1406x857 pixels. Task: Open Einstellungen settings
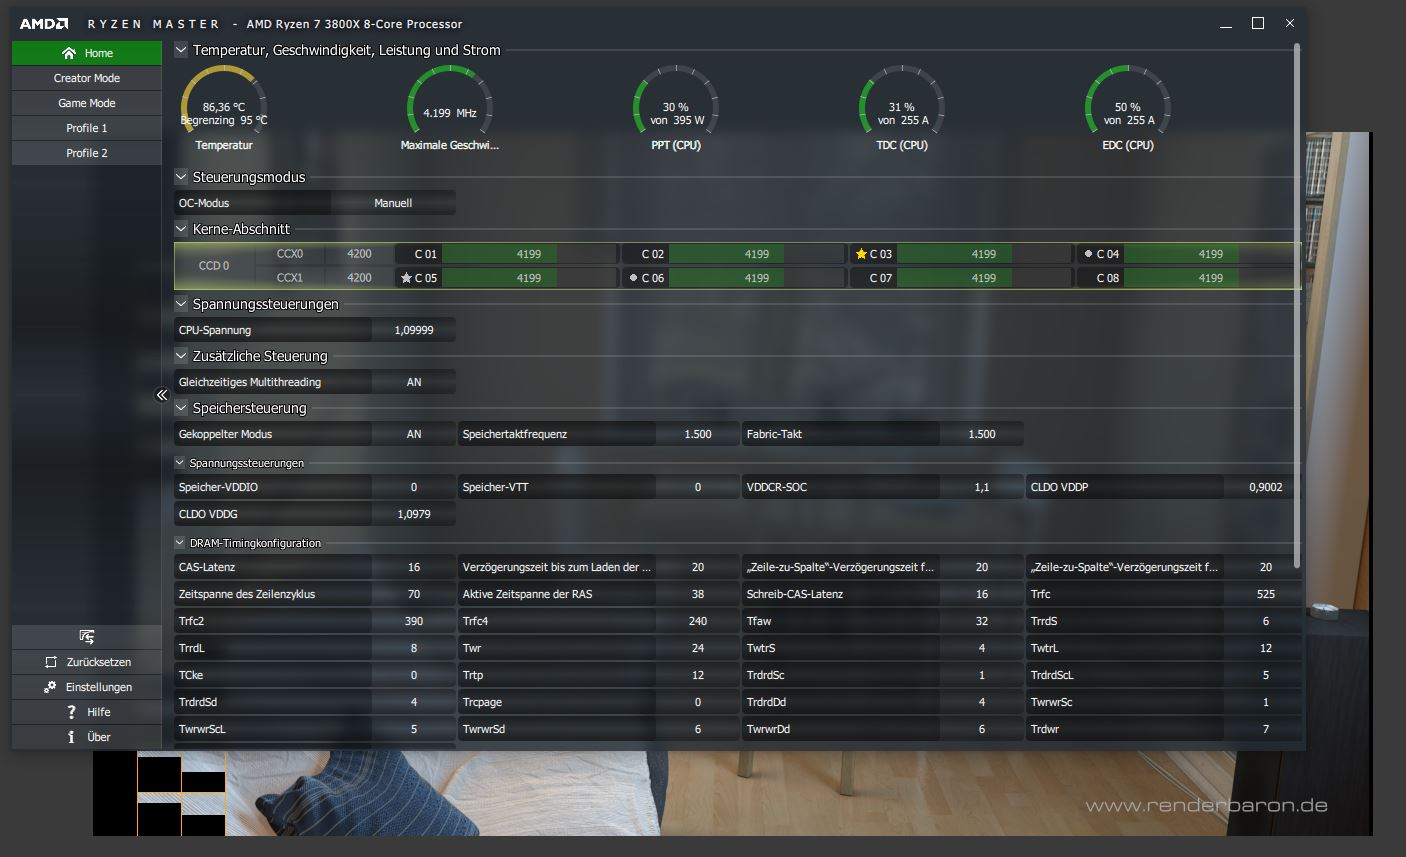click(87, 687)
